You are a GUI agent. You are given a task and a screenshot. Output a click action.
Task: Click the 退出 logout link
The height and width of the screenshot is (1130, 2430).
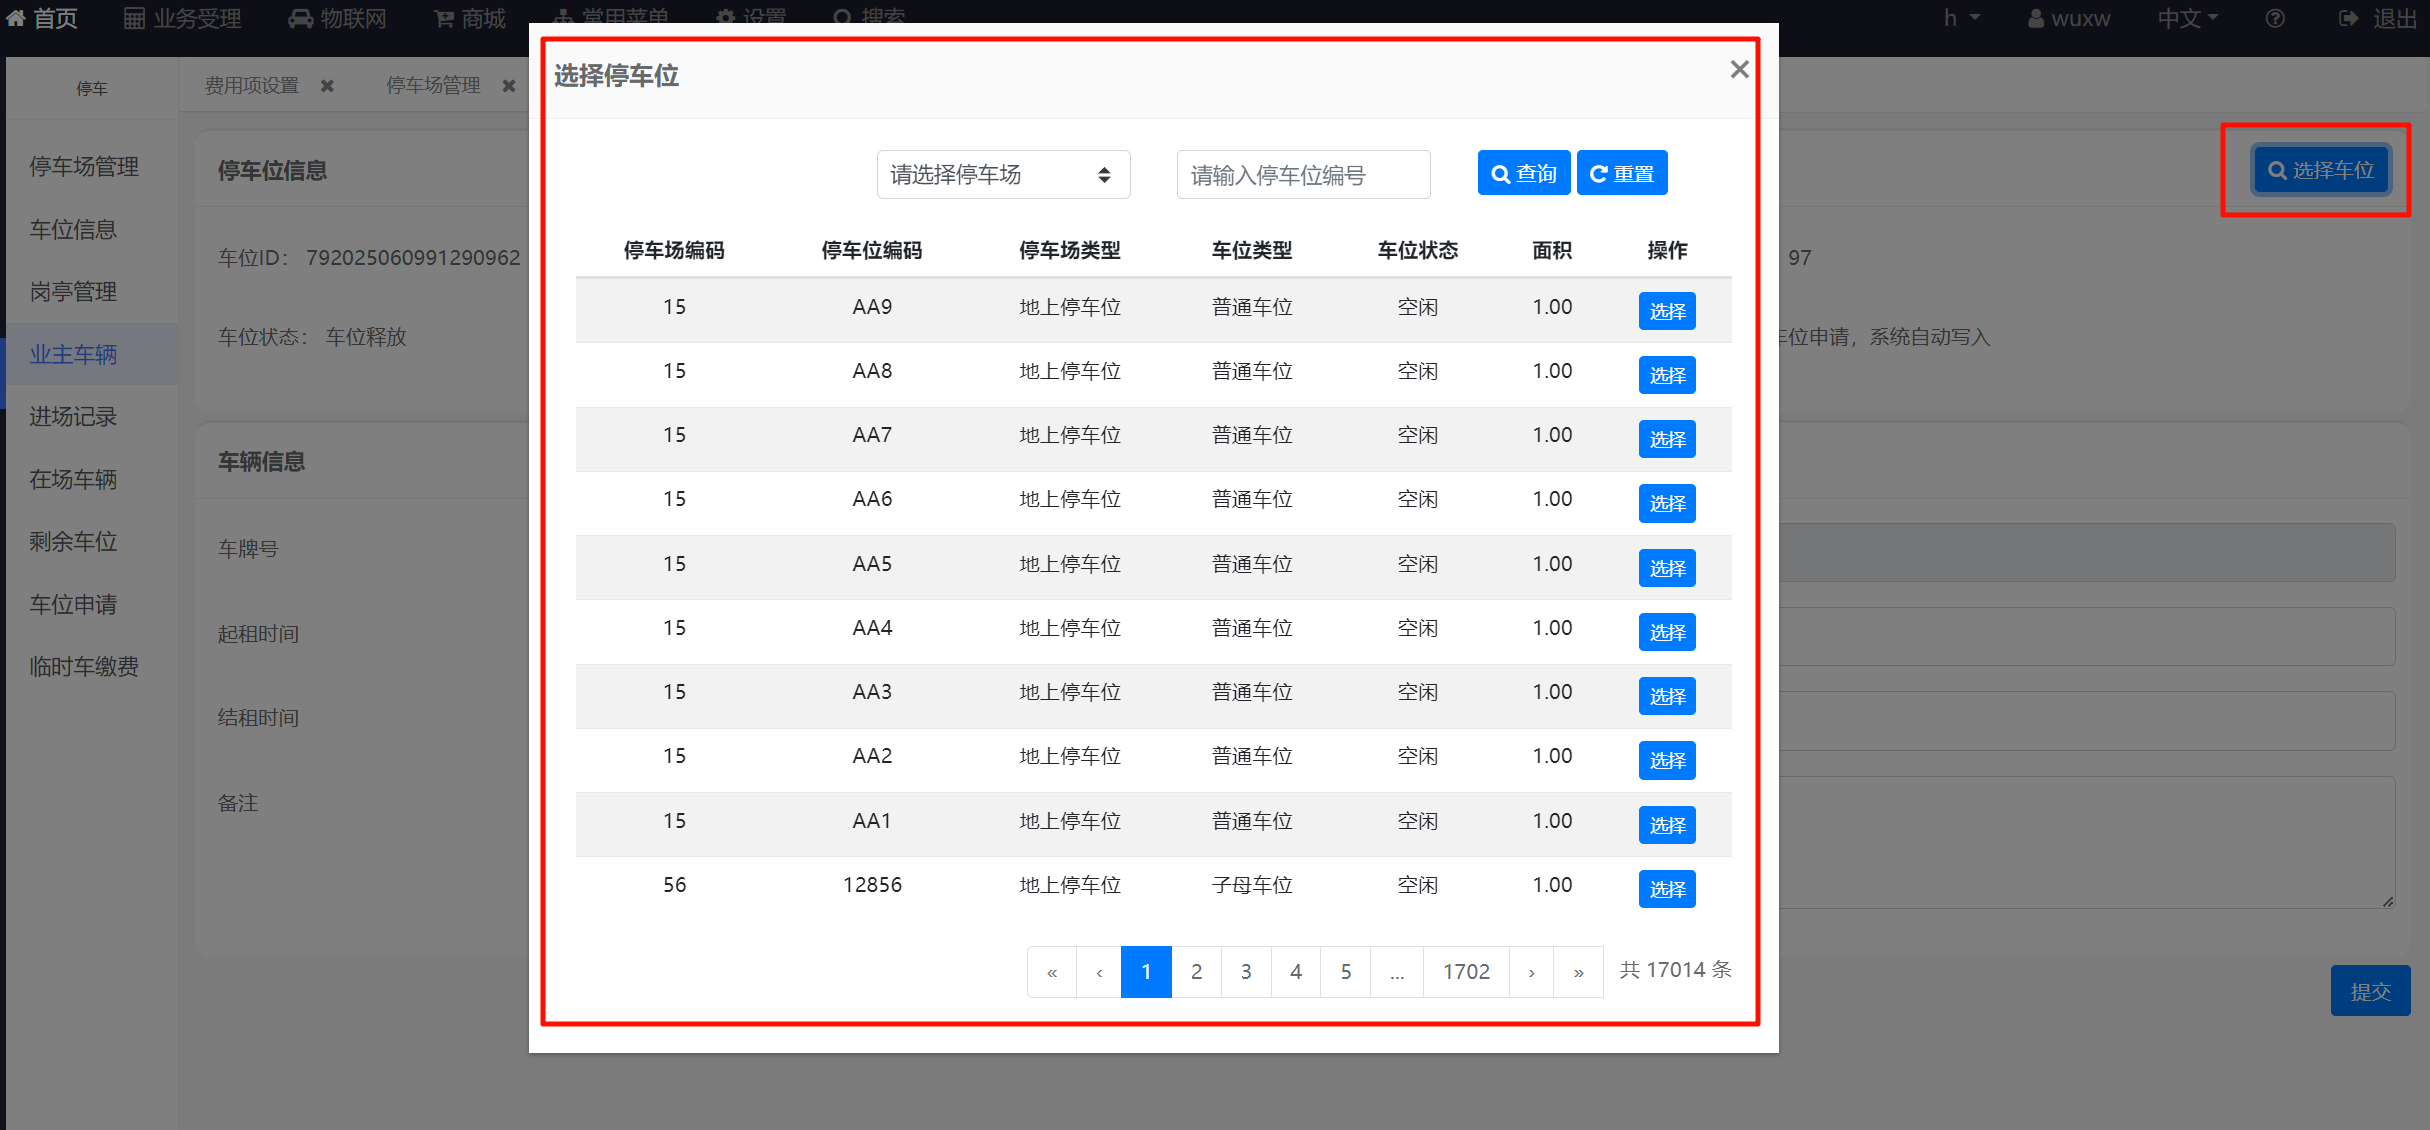tap(2377, 18)
